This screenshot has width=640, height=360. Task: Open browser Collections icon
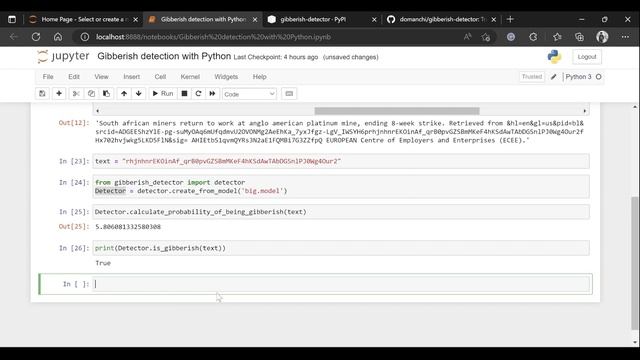pos(579,37)
